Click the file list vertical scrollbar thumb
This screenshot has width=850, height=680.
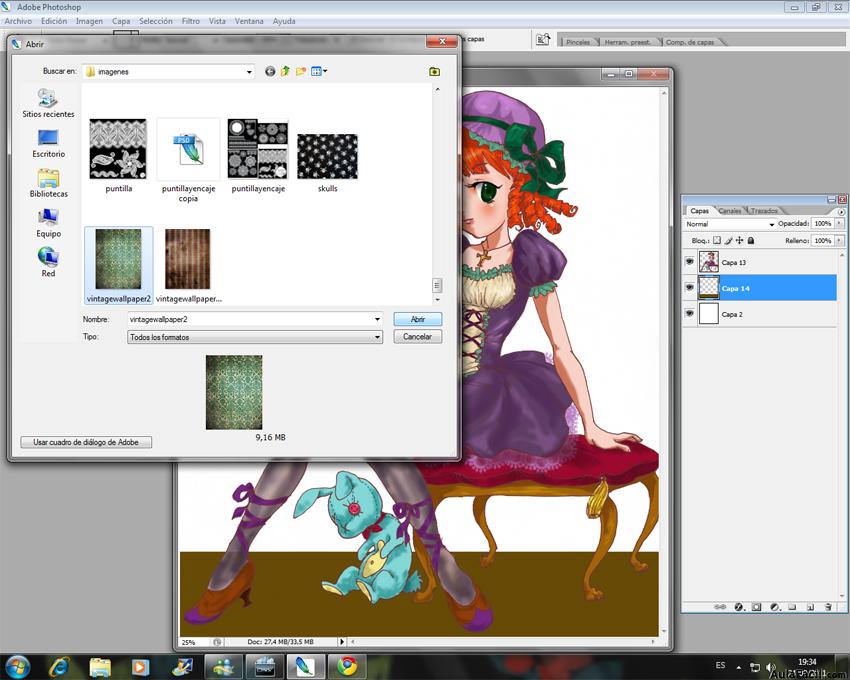pos(437,285)
